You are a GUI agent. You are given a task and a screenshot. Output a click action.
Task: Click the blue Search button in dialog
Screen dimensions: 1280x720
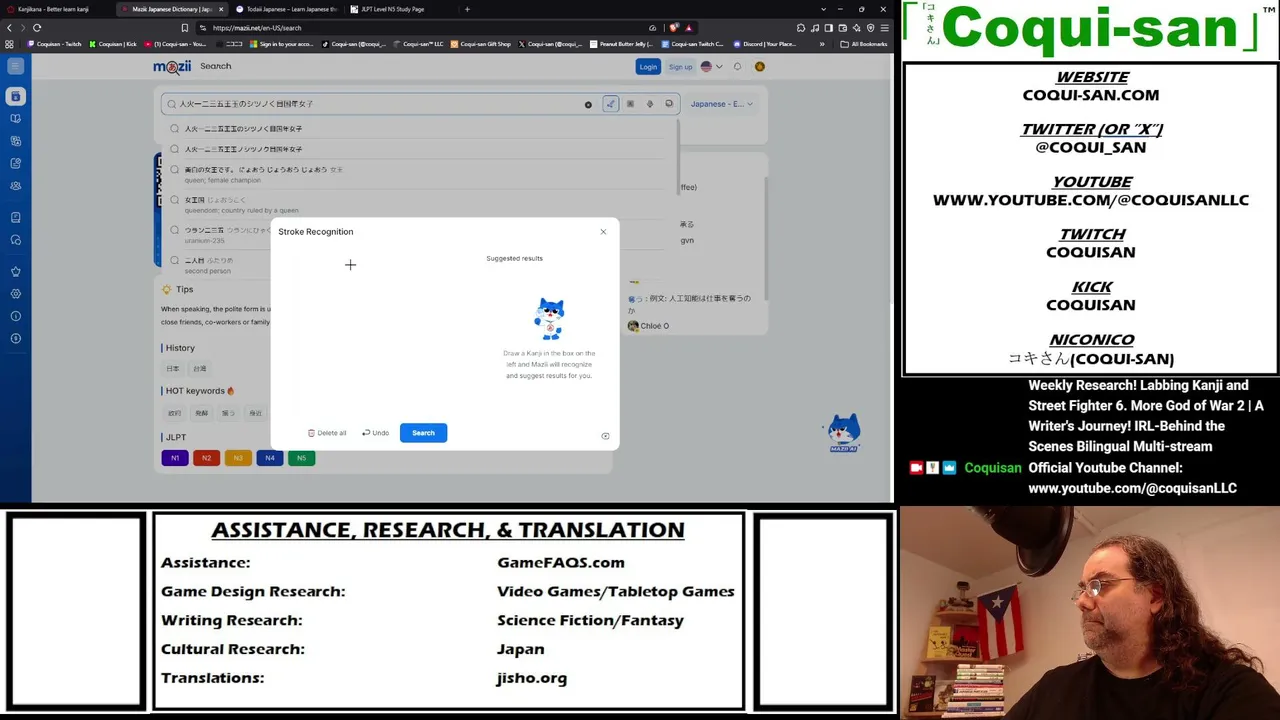pos(423,433)
